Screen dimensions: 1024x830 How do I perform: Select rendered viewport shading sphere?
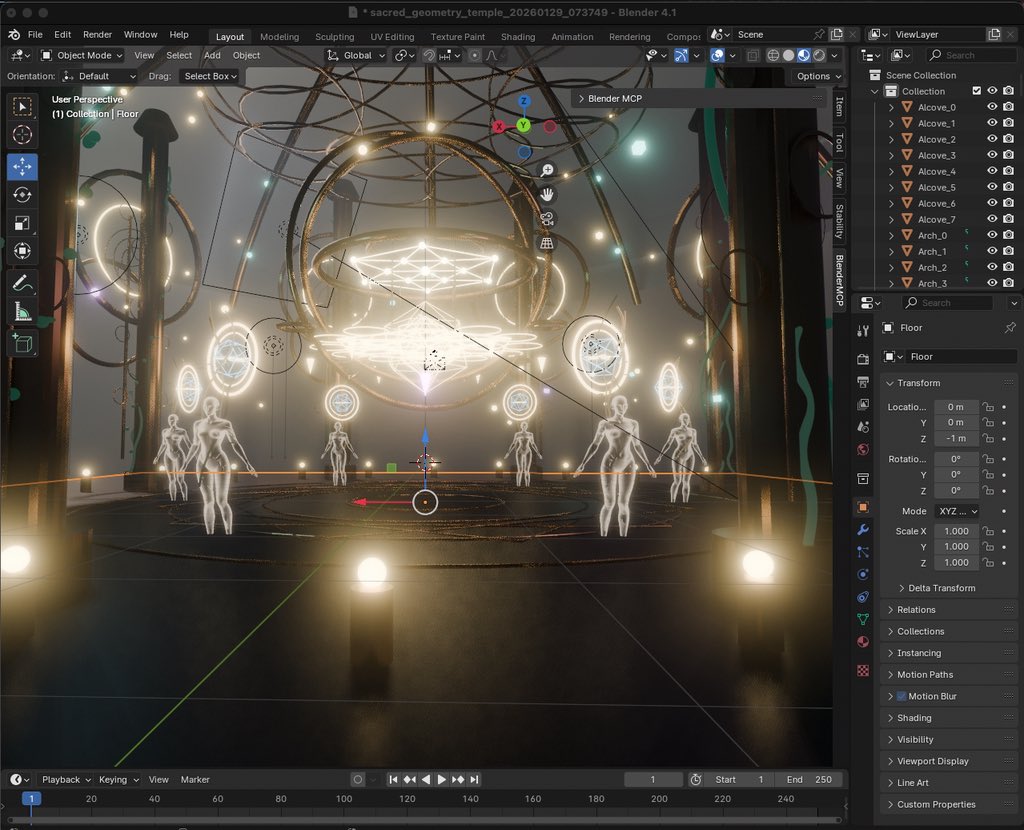click(x=819, y=56)
